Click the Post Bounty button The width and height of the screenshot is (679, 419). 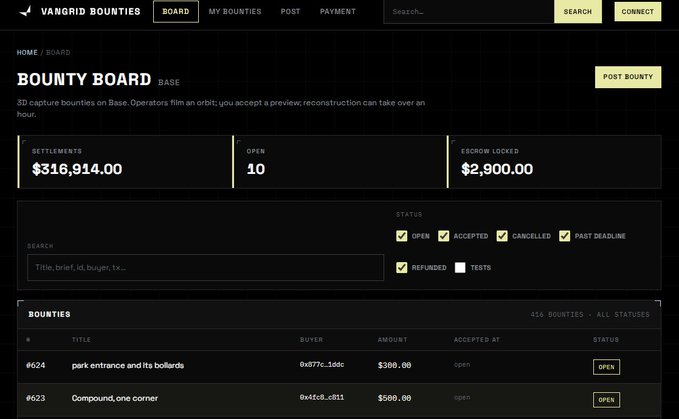pos(628,77)
